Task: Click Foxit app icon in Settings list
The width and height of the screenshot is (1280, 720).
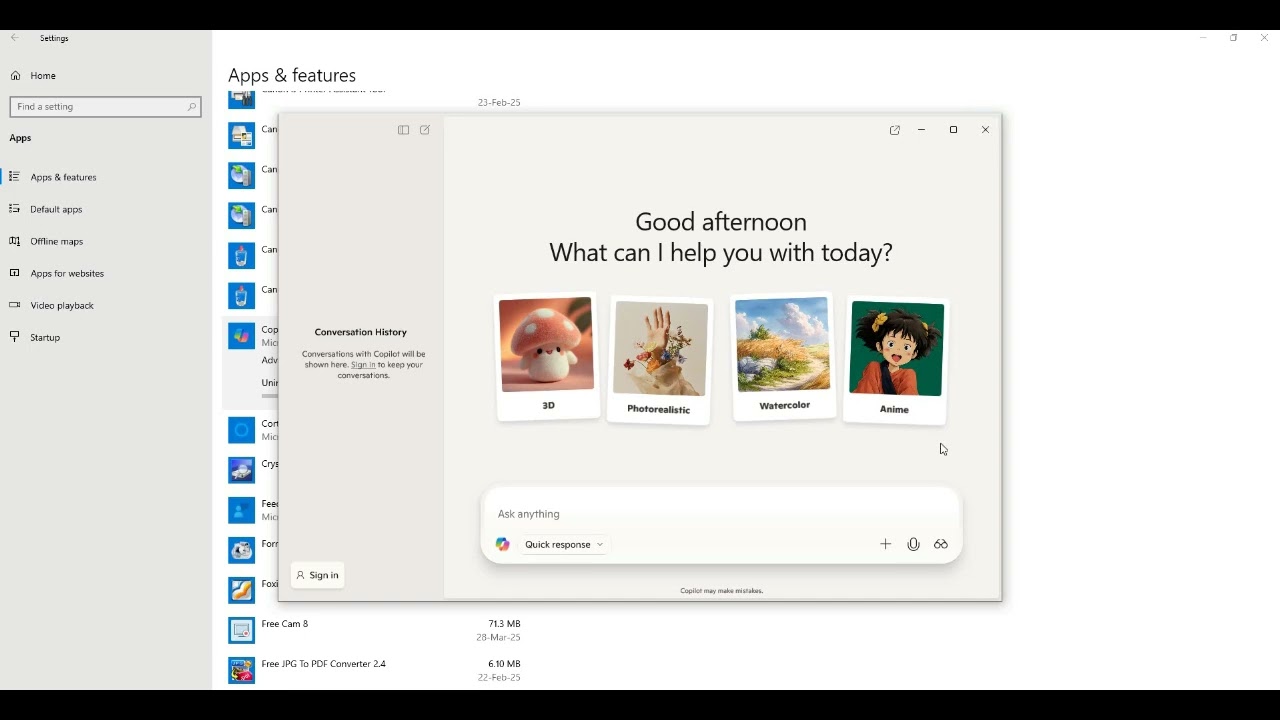Action: pyautogui.click(x=241, y=590)
